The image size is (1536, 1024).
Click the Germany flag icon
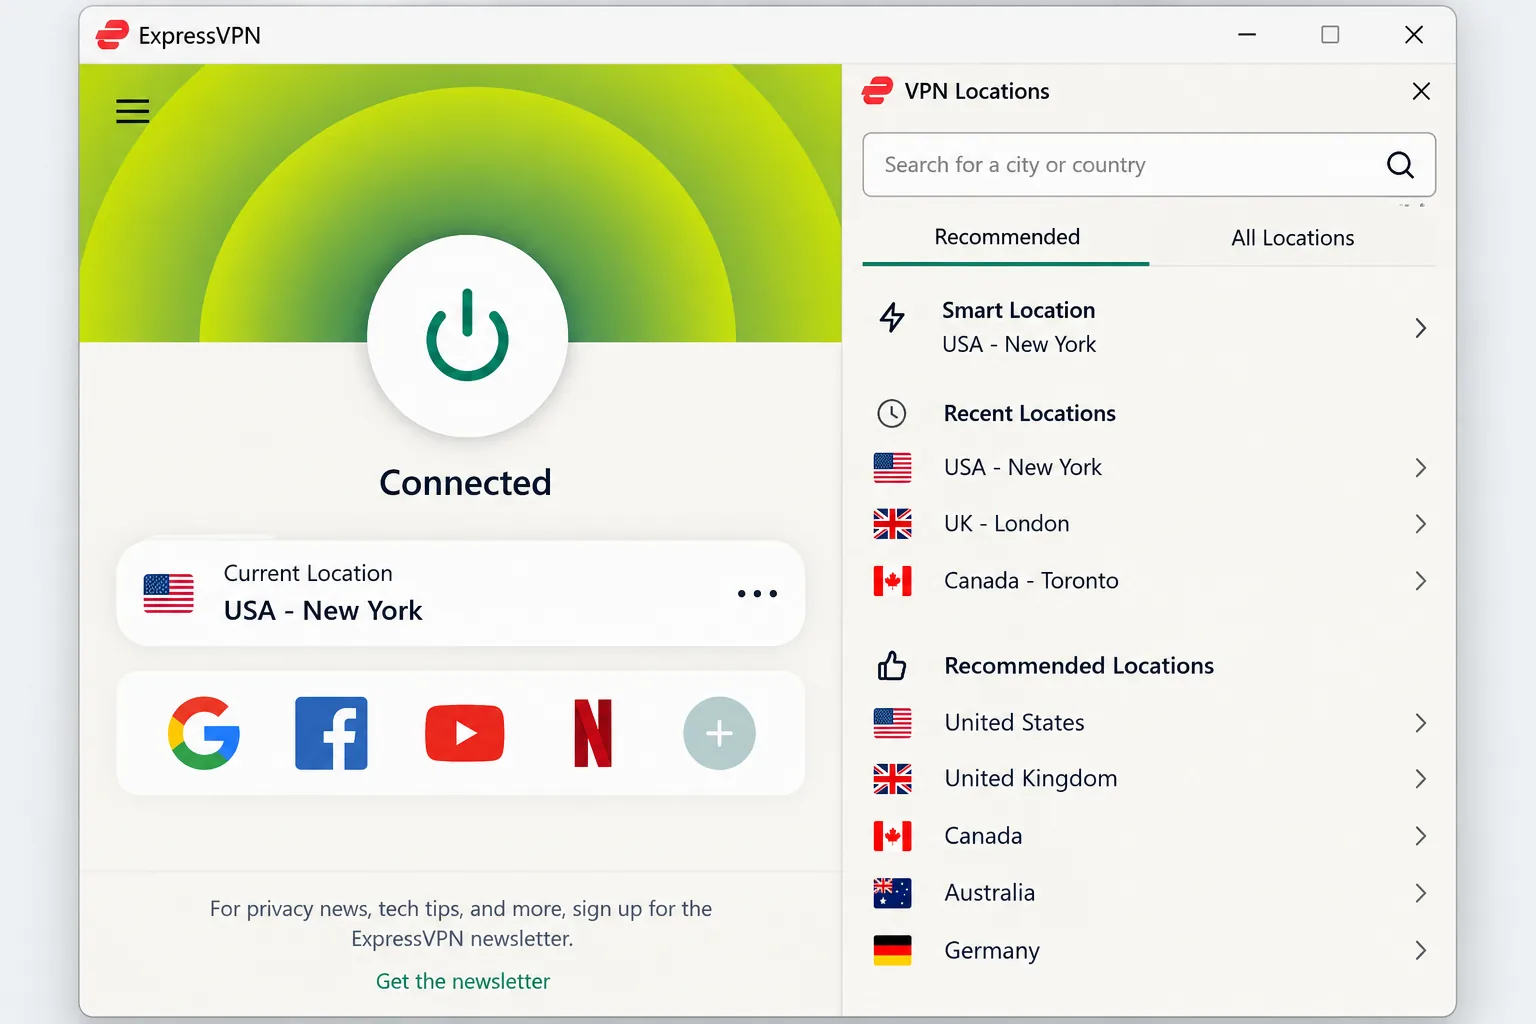tap(892, 950)
